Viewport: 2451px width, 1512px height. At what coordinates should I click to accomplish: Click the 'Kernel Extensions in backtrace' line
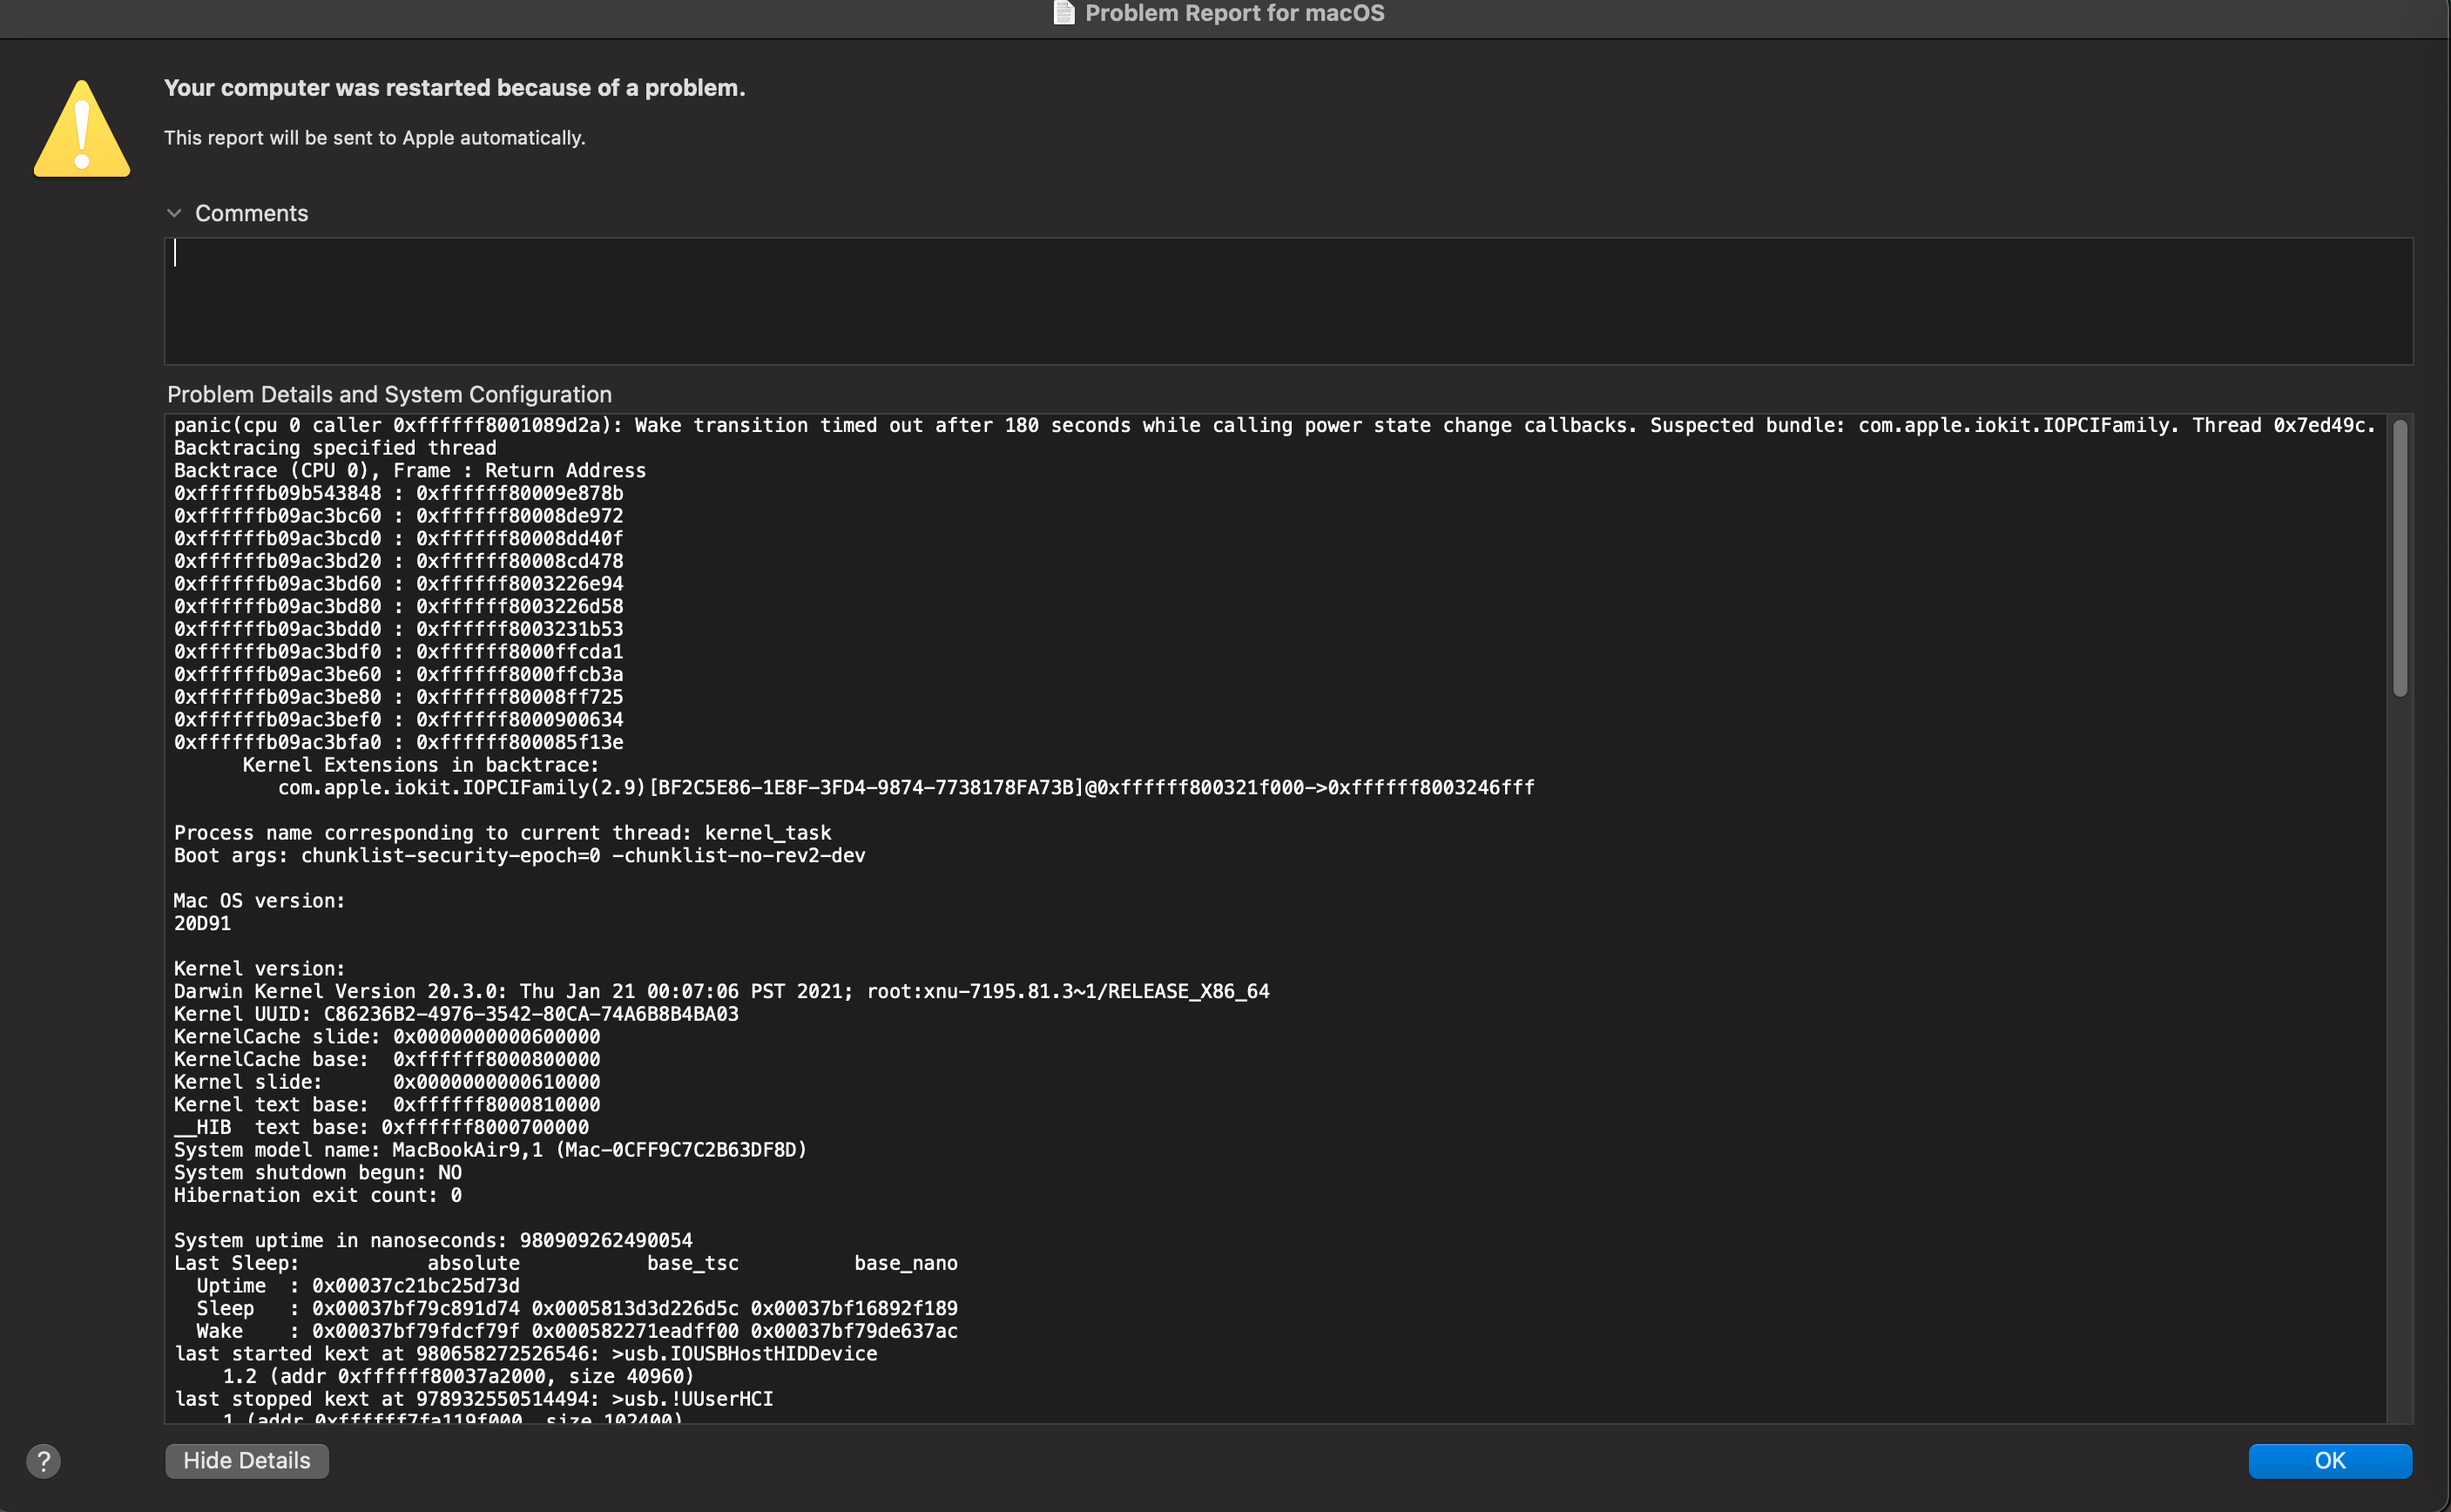[420, 765]
